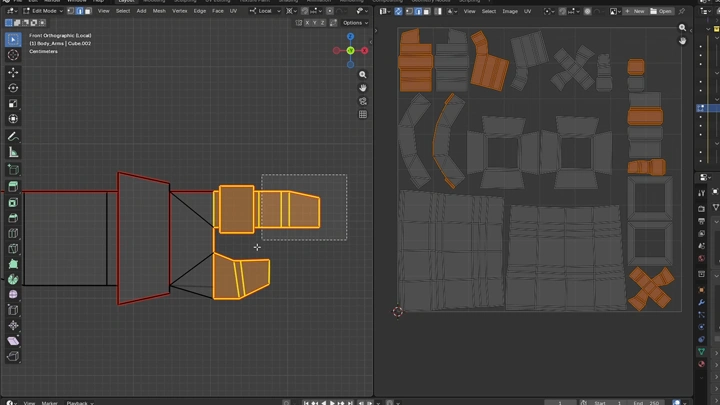Viewport: 720px width, 405px height.
Task: Open the editor type dropdown in UV editor
Action: point(385,11)
